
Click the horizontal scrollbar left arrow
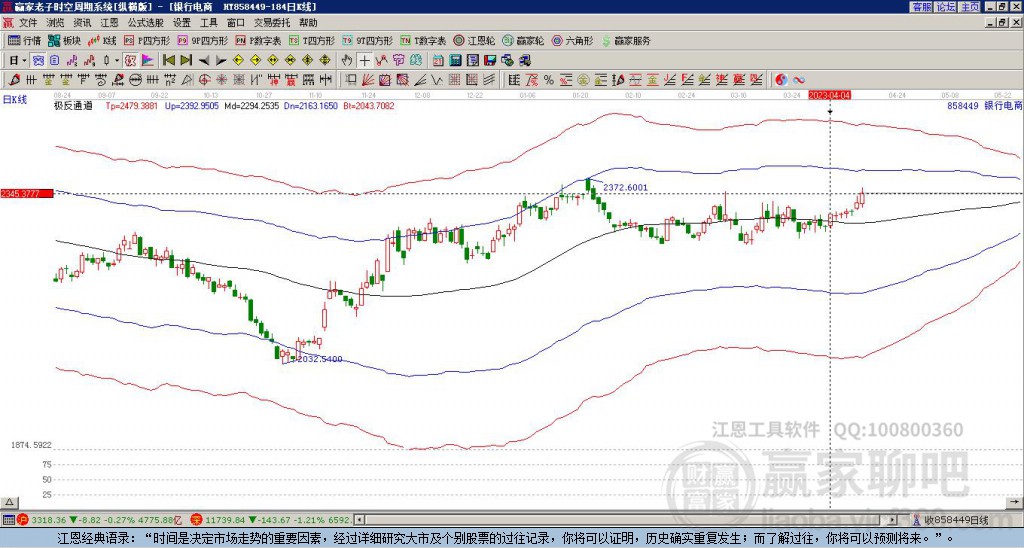point(359,520)
